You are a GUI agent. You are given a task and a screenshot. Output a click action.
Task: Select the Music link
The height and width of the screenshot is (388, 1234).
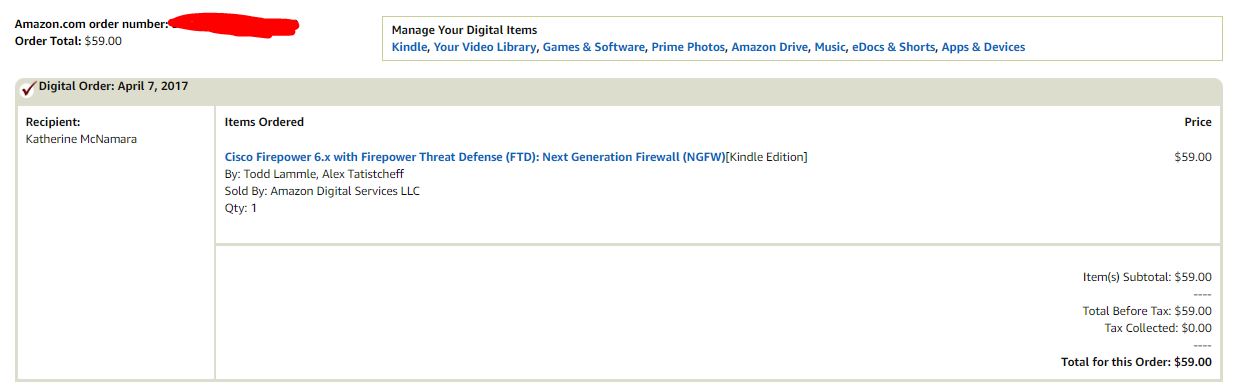(830, 47)
